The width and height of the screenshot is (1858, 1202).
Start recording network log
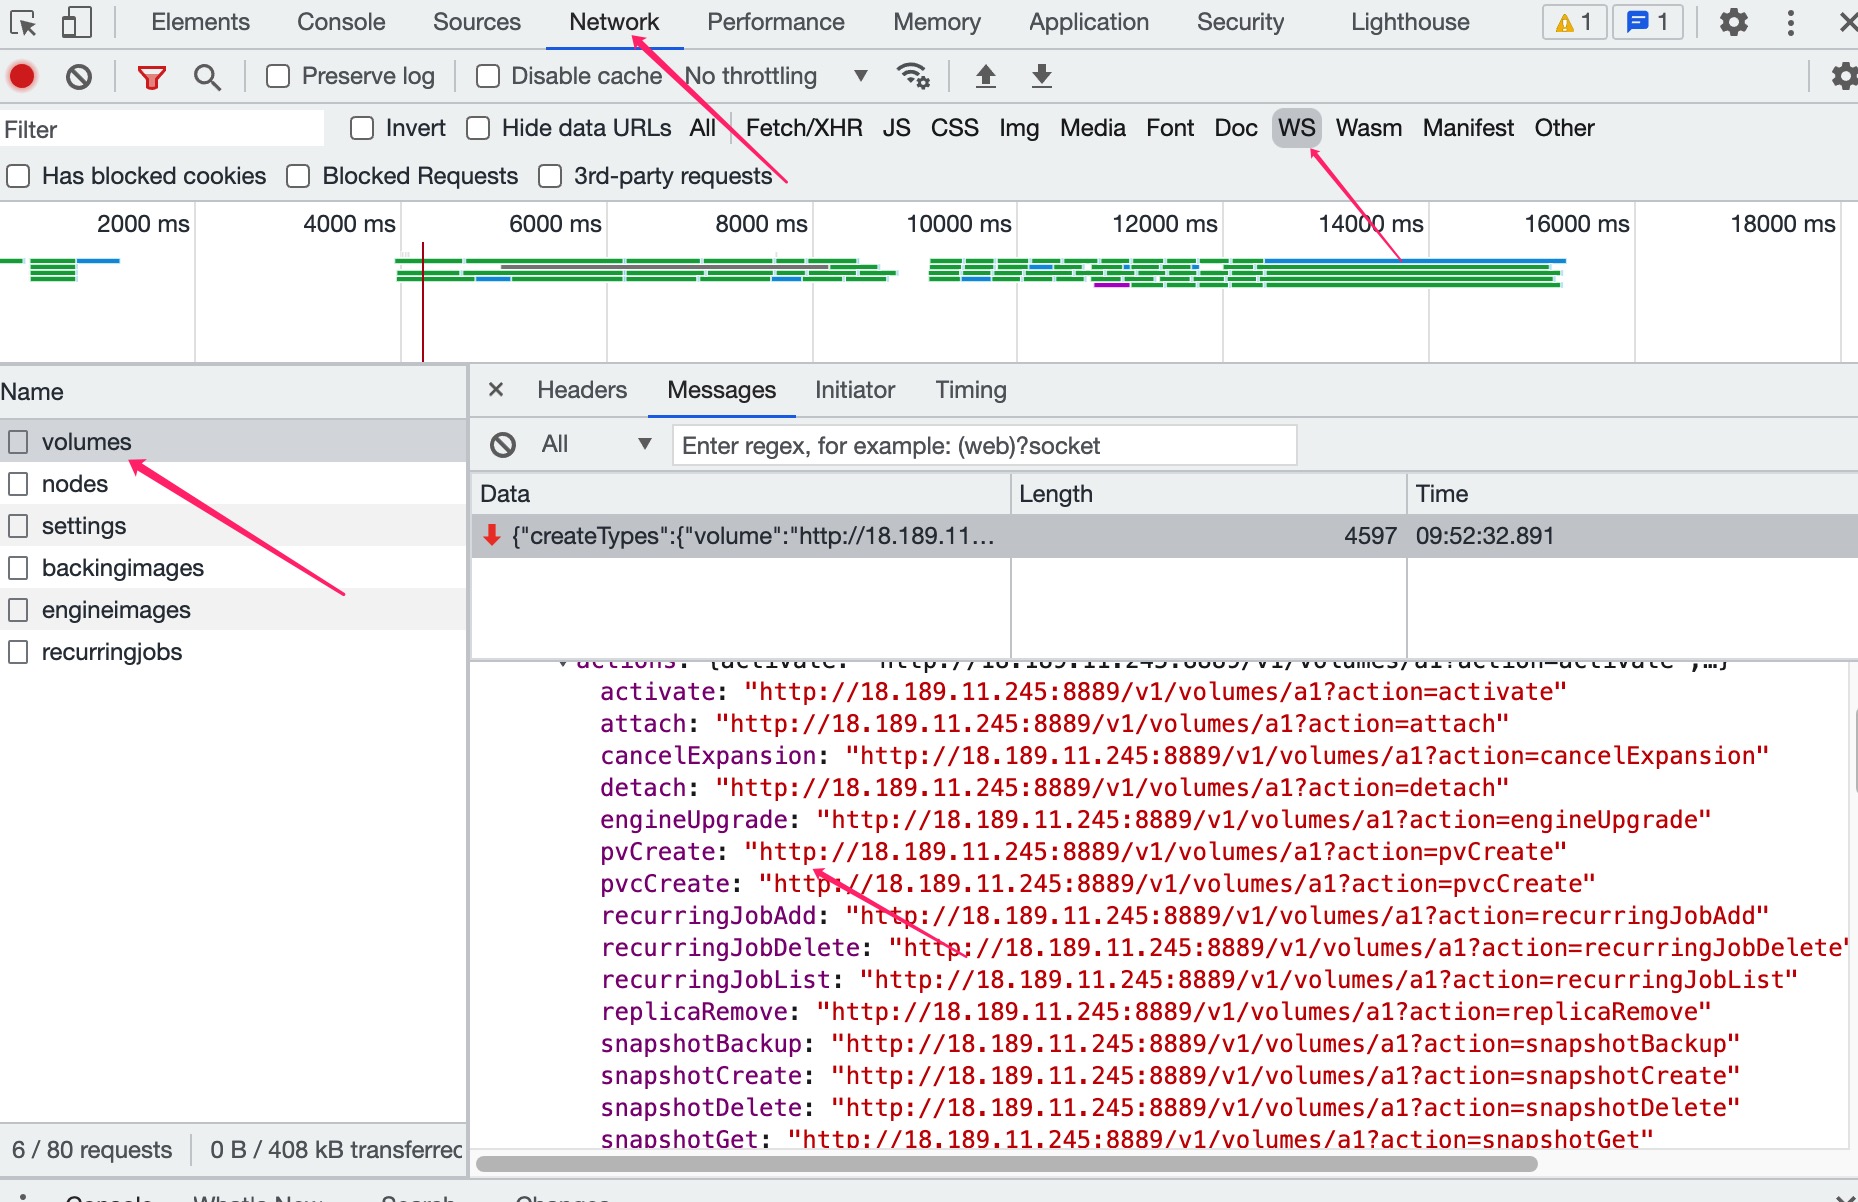(21, 76)
